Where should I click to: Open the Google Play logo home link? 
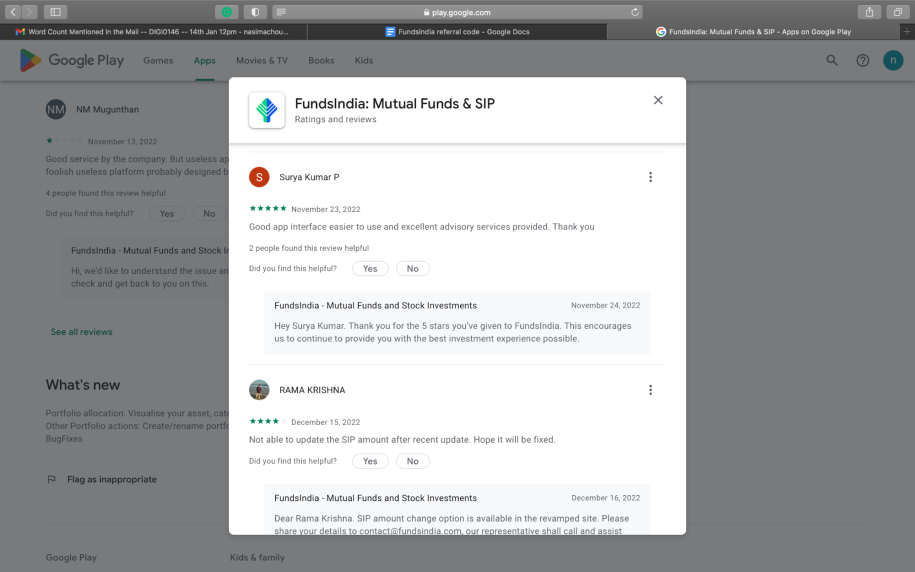[72, 60]
